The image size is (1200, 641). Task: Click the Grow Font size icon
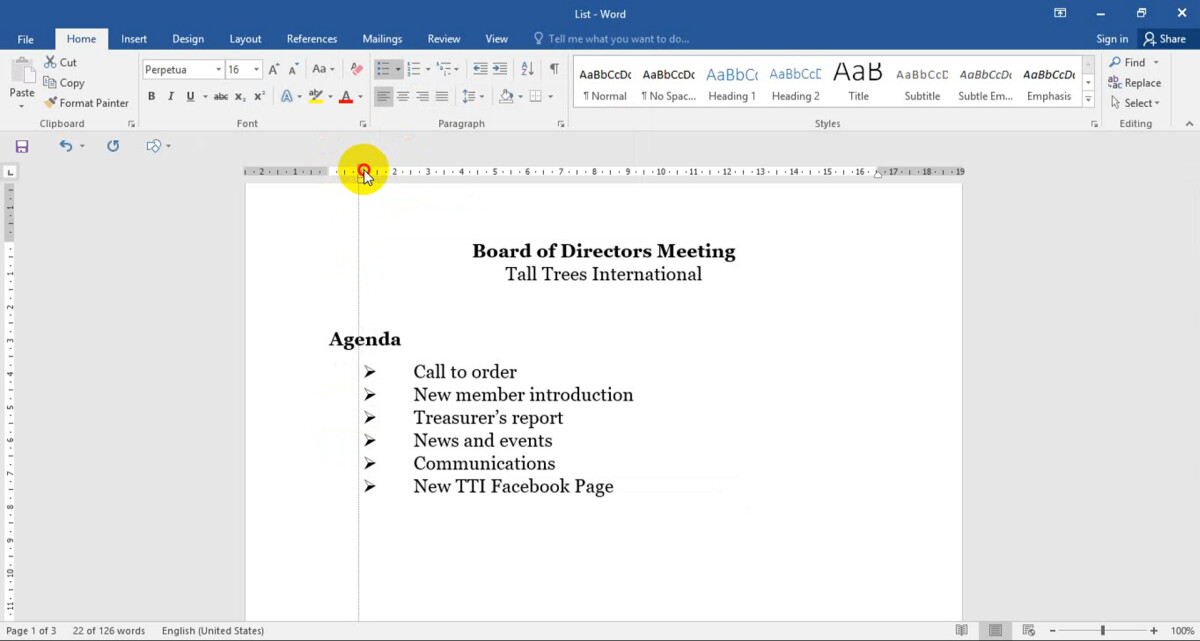click(274, 69)
